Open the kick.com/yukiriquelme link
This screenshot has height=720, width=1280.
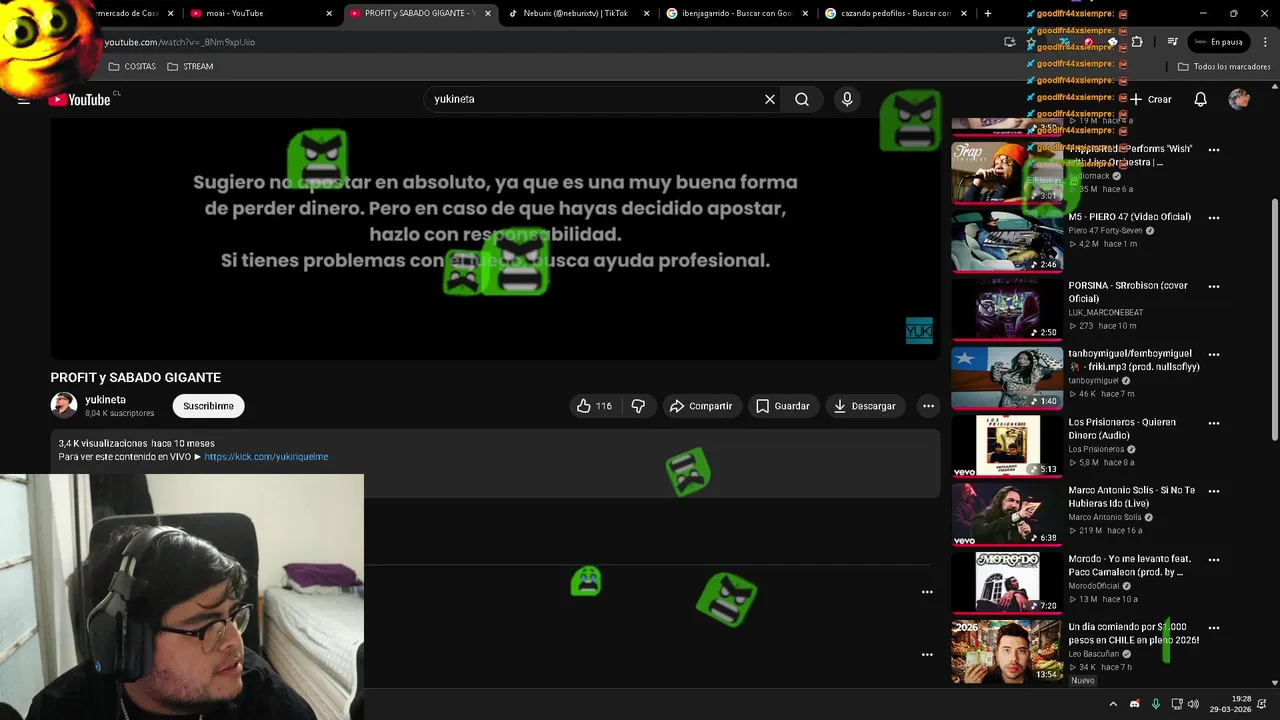pyautogui.click(x=266, y=457)
